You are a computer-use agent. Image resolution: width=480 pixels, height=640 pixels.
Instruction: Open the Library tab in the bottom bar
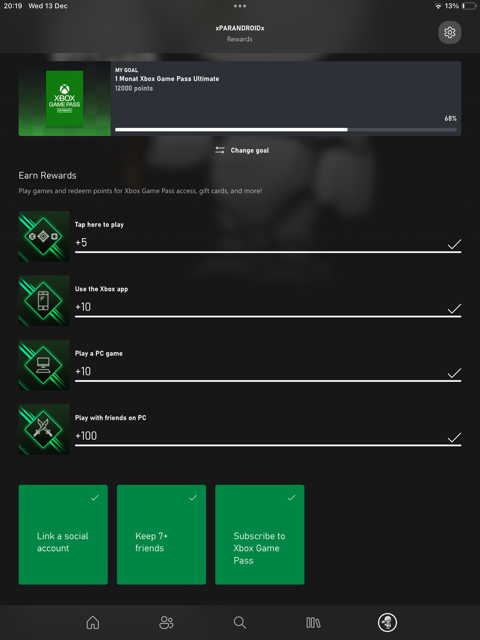(x=313, y=622)
